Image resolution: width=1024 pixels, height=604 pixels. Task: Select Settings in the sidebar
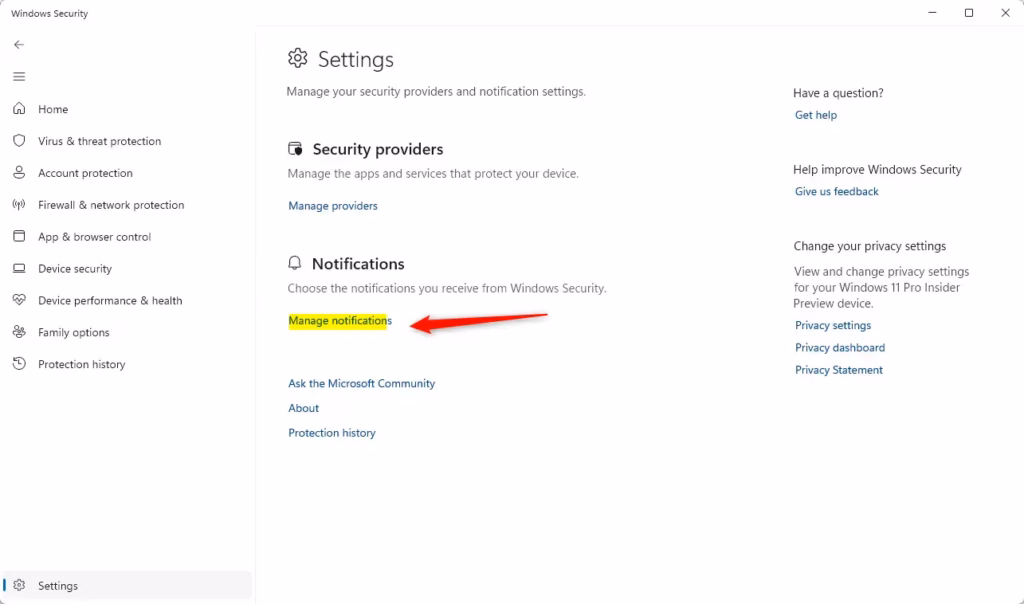point(57,586)
